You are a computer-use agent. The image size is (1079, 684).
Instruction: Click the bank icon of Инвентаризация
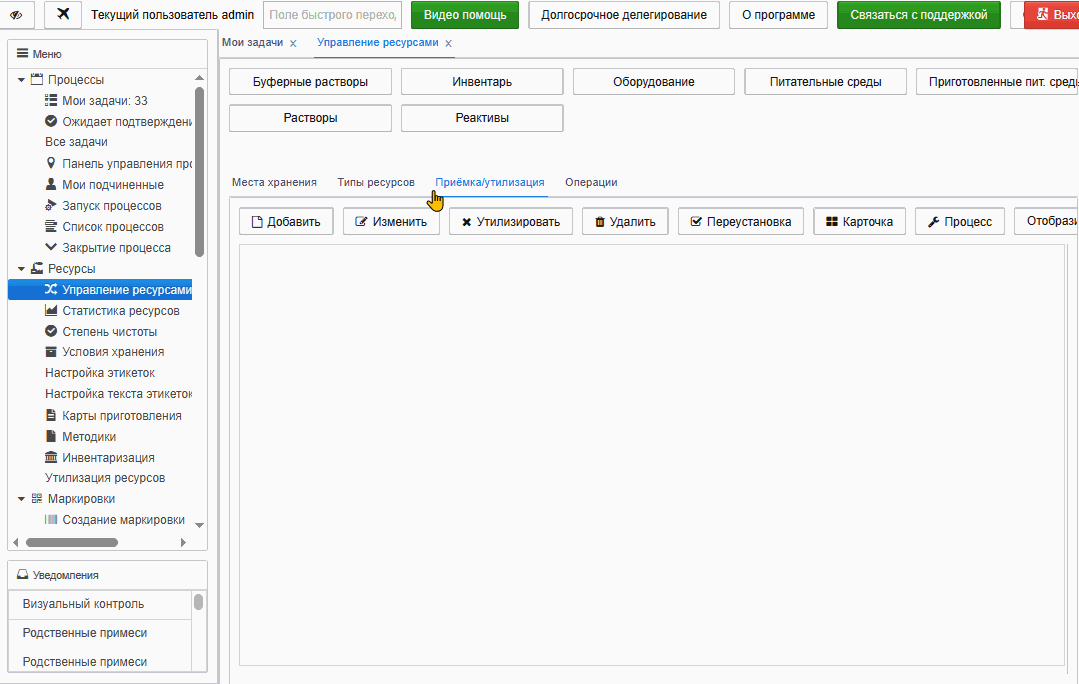tap(51, 457)
